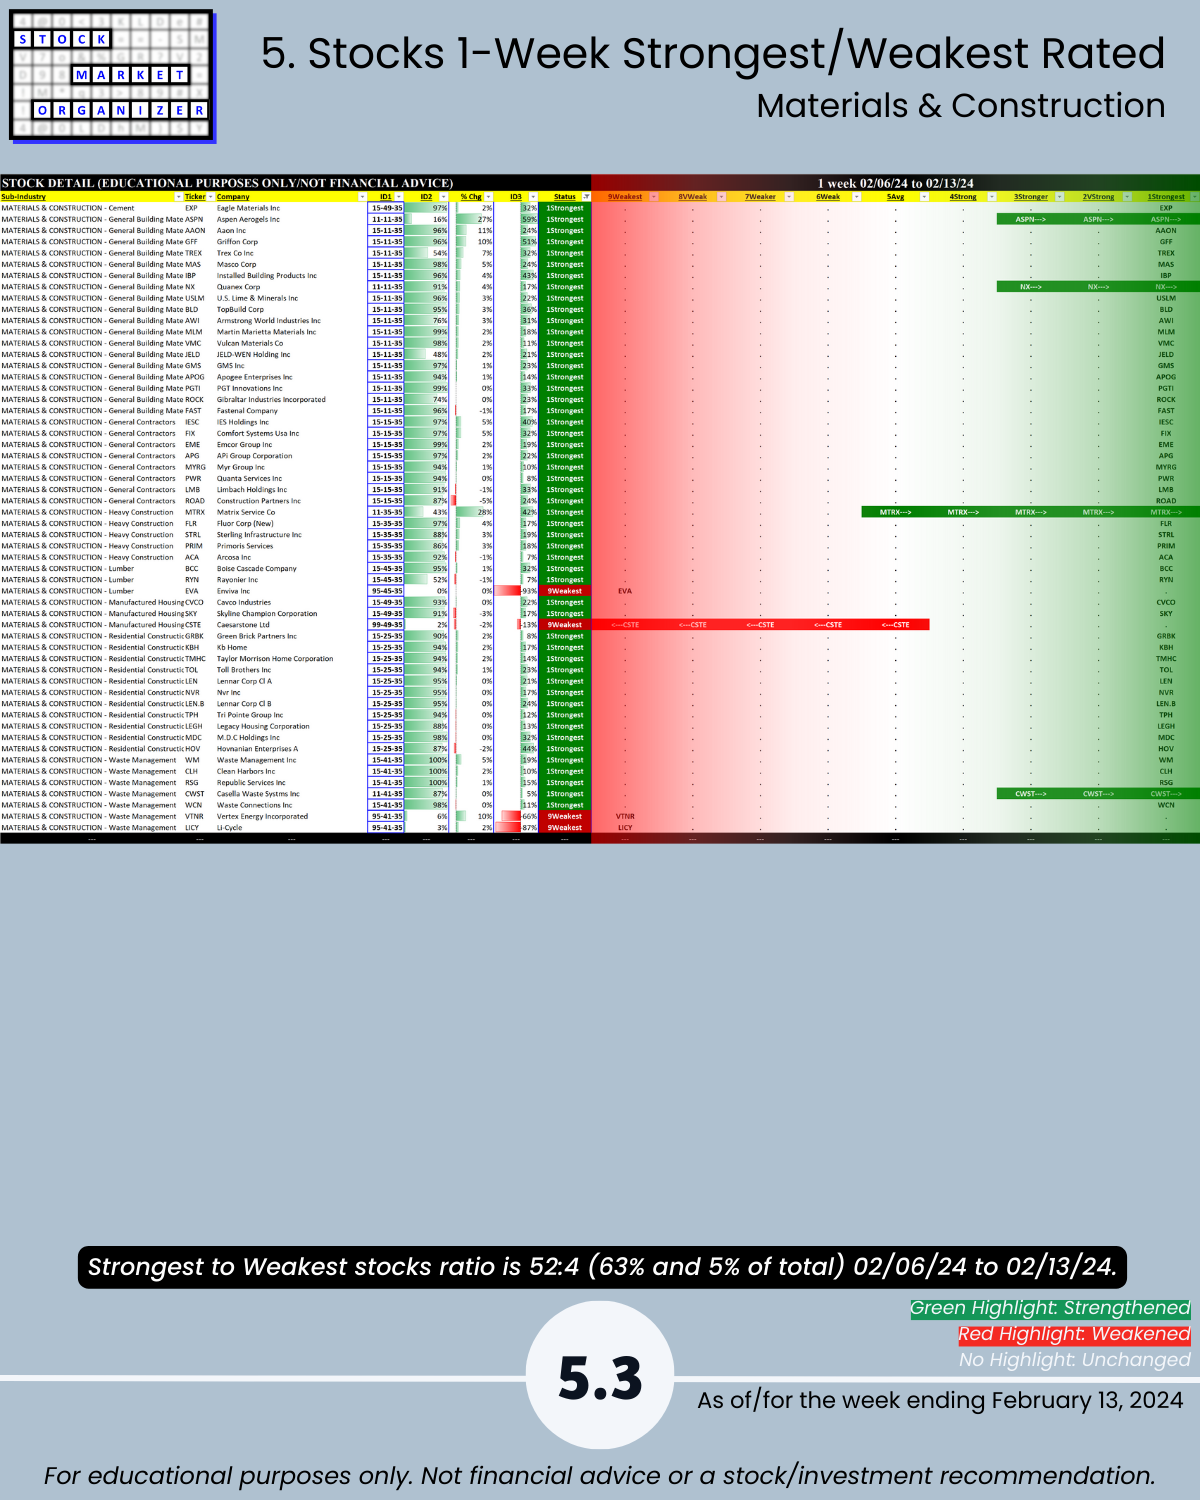Open the Ticker column filter dropdown
Screen dimensions: 1200x1500
coord(210,197)
